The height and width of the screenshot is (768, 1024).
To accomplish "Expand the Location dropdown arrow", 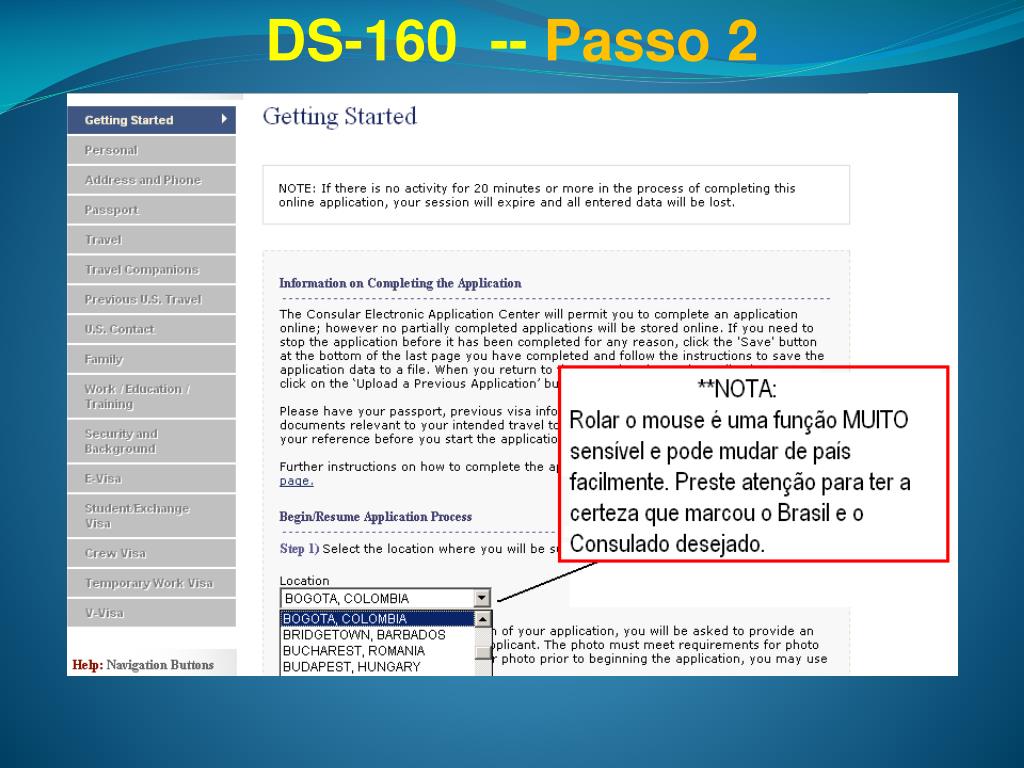I will pos(482,598).
